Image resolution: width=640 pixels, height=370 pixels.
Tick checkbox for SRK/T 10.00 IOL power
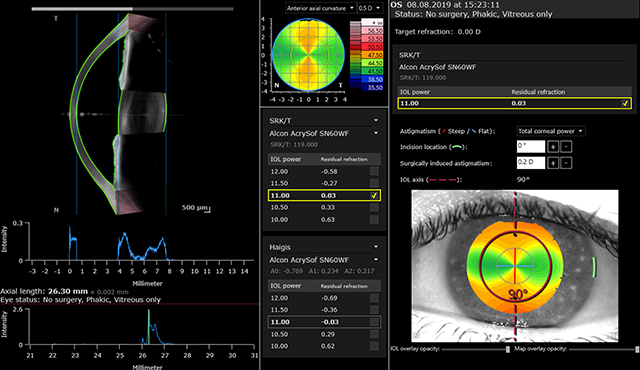point(374,219)
